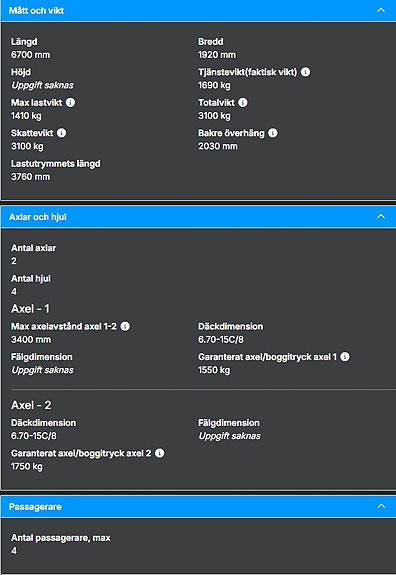The width and height of the screenshot is (396, 575).
Task: Select the 3100 kg Totalvikt value
Action: tap(214, 116)
